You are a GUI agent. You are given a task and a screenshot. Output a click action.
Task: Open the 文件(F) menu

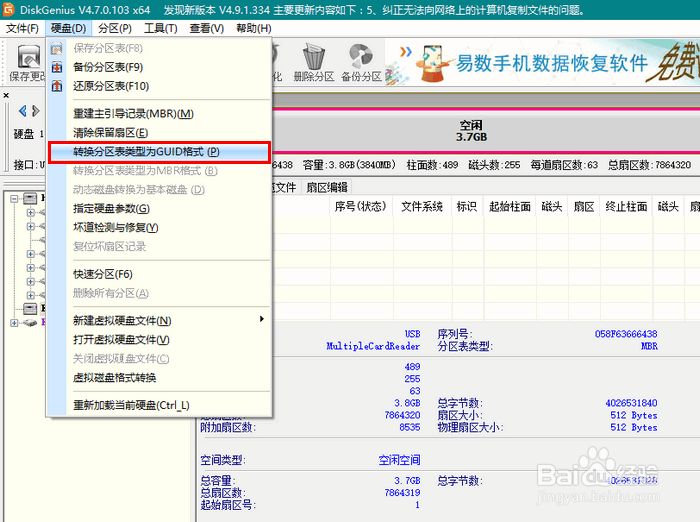pyautogui.click(x=22, y=28)
